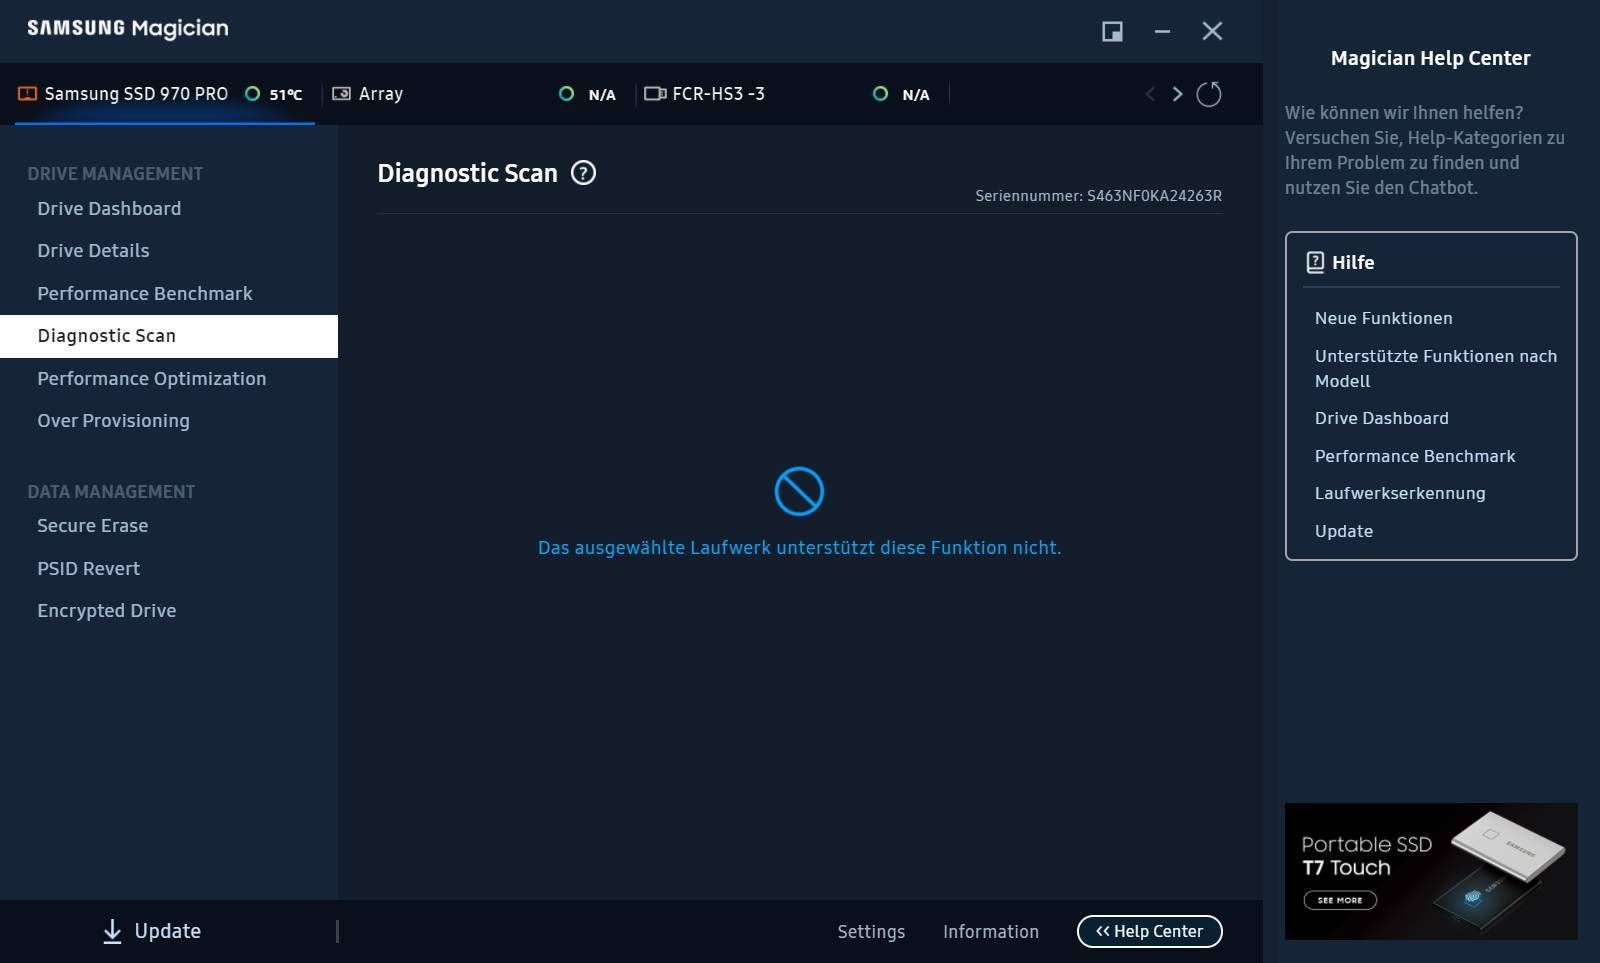Open the Laufwerkserkennung help link
This screenshot has width=1600, height=963.
click(1400, 493)
